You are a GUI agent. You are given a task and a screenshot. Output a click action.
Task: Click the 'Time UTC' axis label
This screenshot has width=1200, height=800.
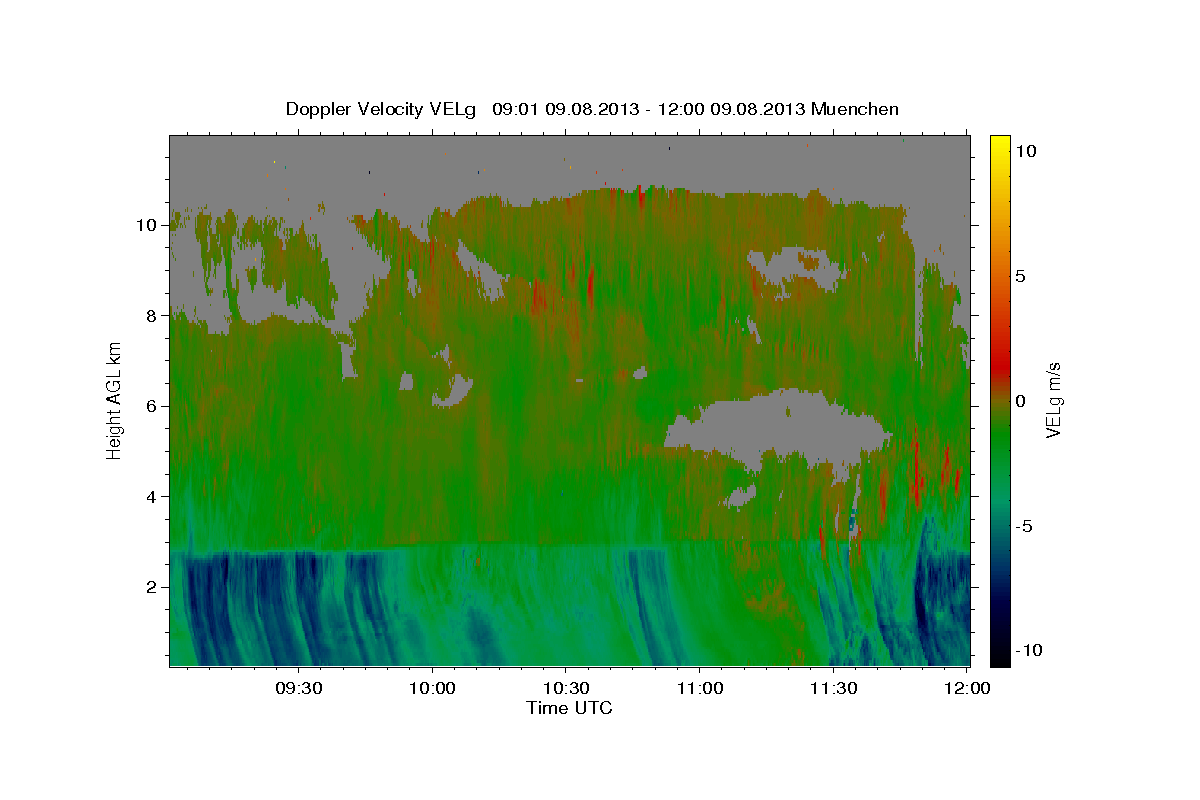tap(569, 708)
